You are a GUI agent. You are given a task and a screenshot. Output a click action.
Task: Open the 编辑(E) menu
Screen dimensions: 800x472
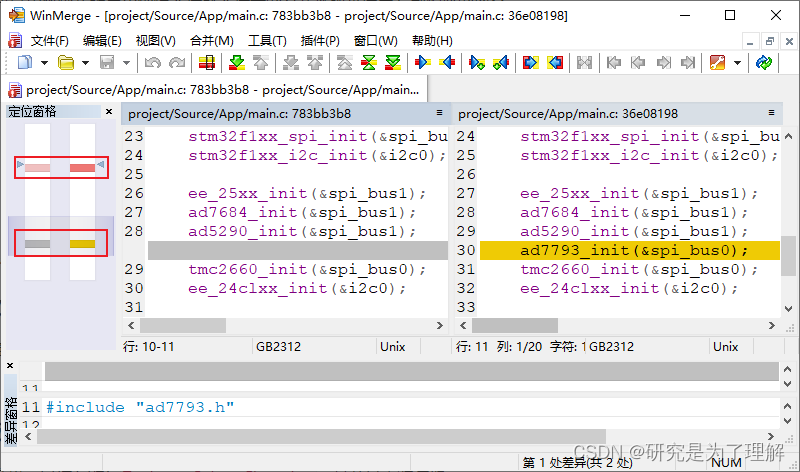click(102, 41)
